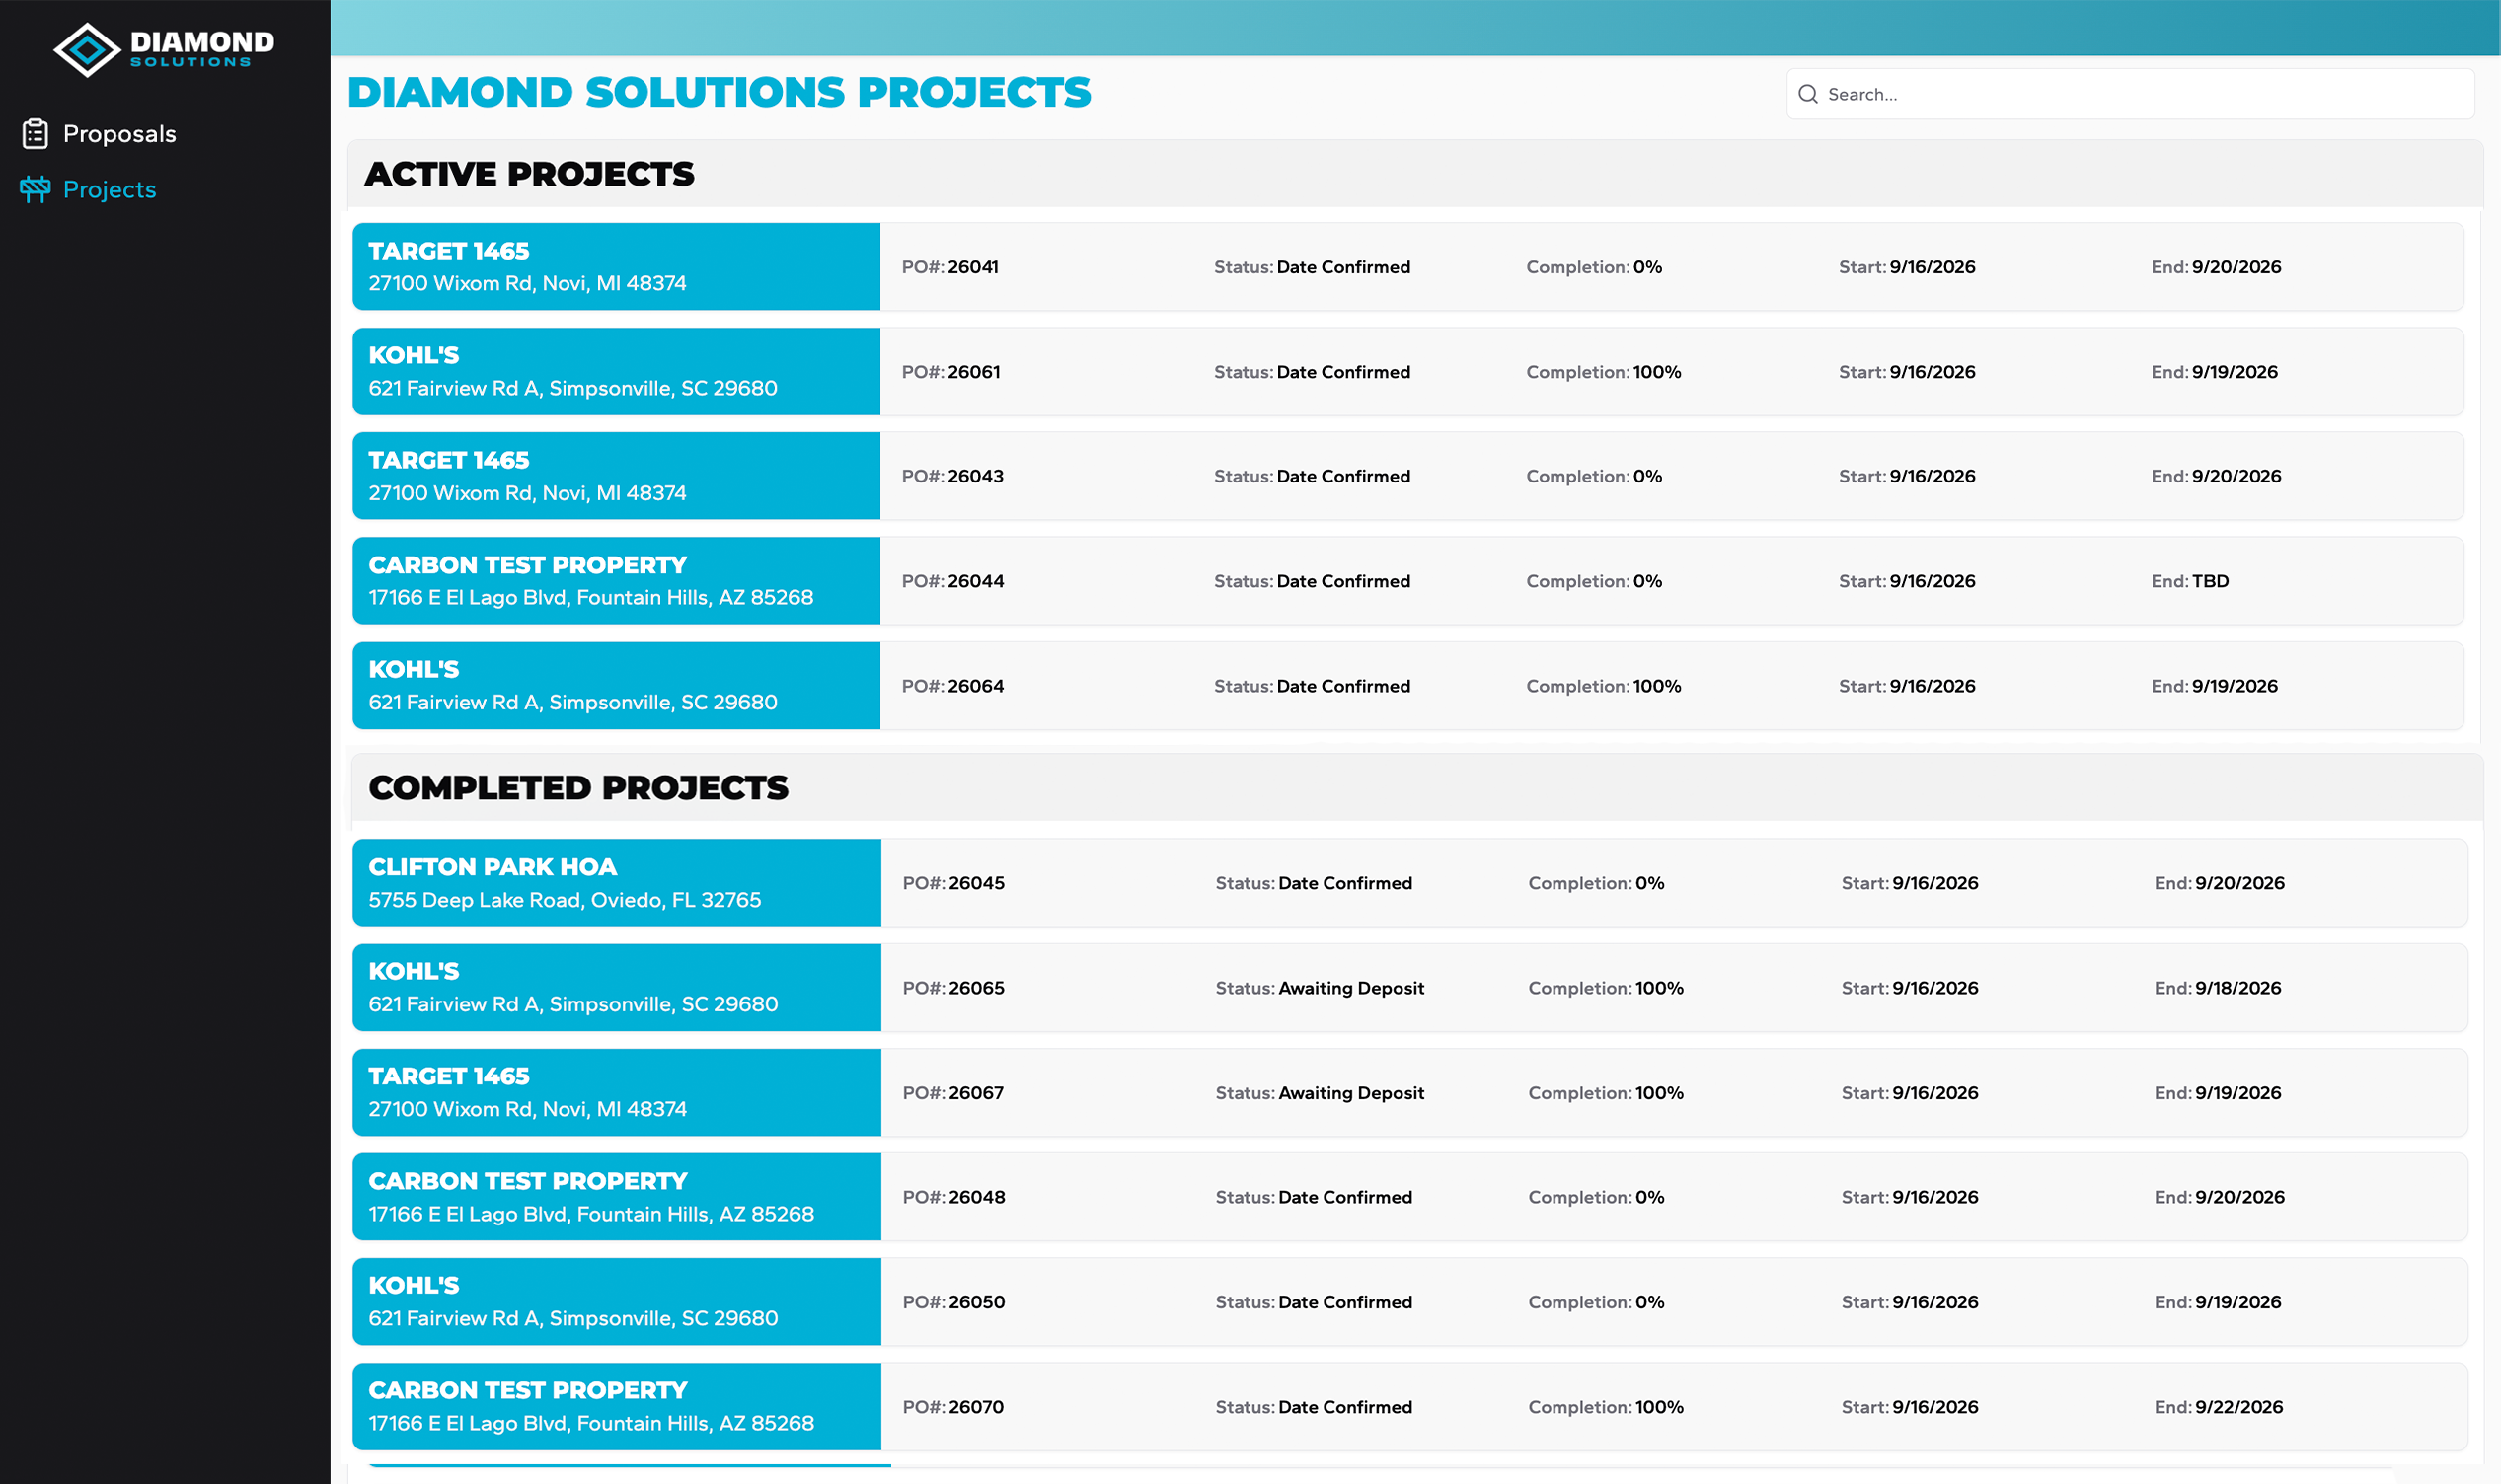The height and width of the screenshot is (1484, 2501).
Task: Click Completion 100% on PO 26067 row
Action: [1606, 1093]
